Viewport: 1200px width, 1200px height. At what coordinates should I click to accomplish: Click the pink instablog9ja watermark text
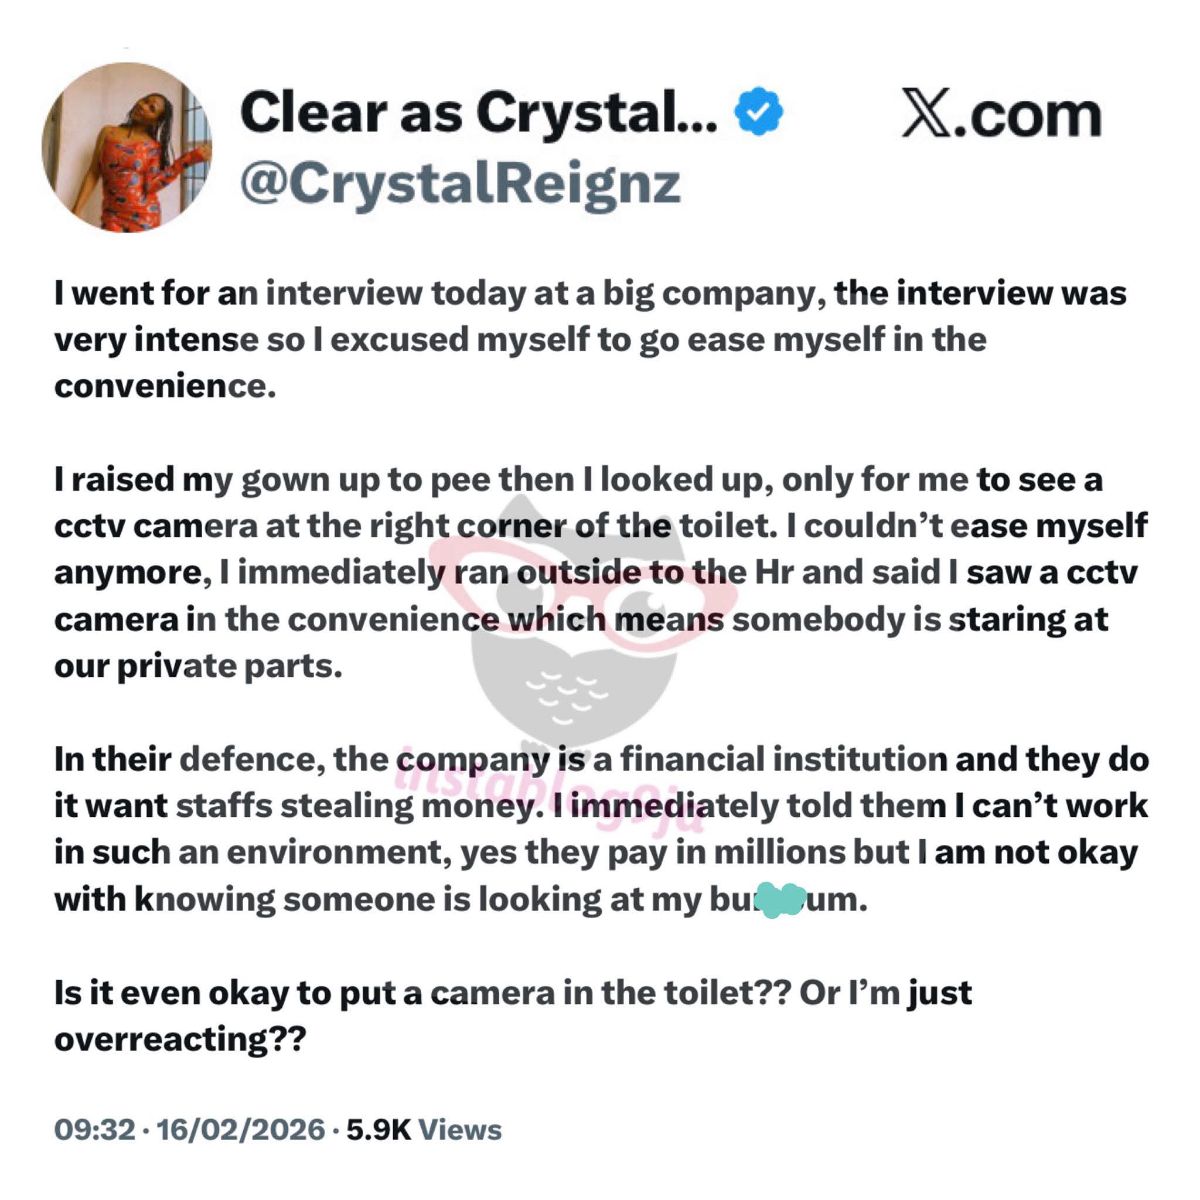(x=560, y=792)
